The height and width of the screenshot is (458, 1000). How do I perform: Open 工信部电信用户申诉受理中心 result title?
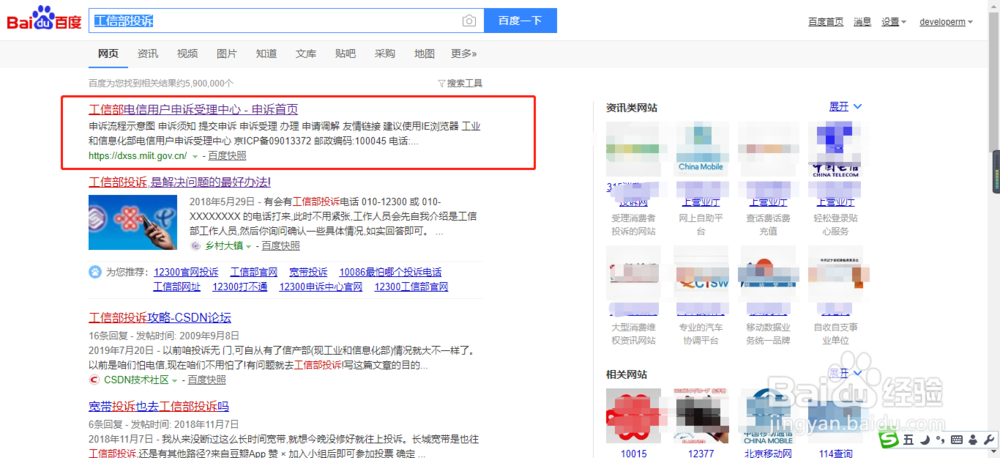point(193,108)
